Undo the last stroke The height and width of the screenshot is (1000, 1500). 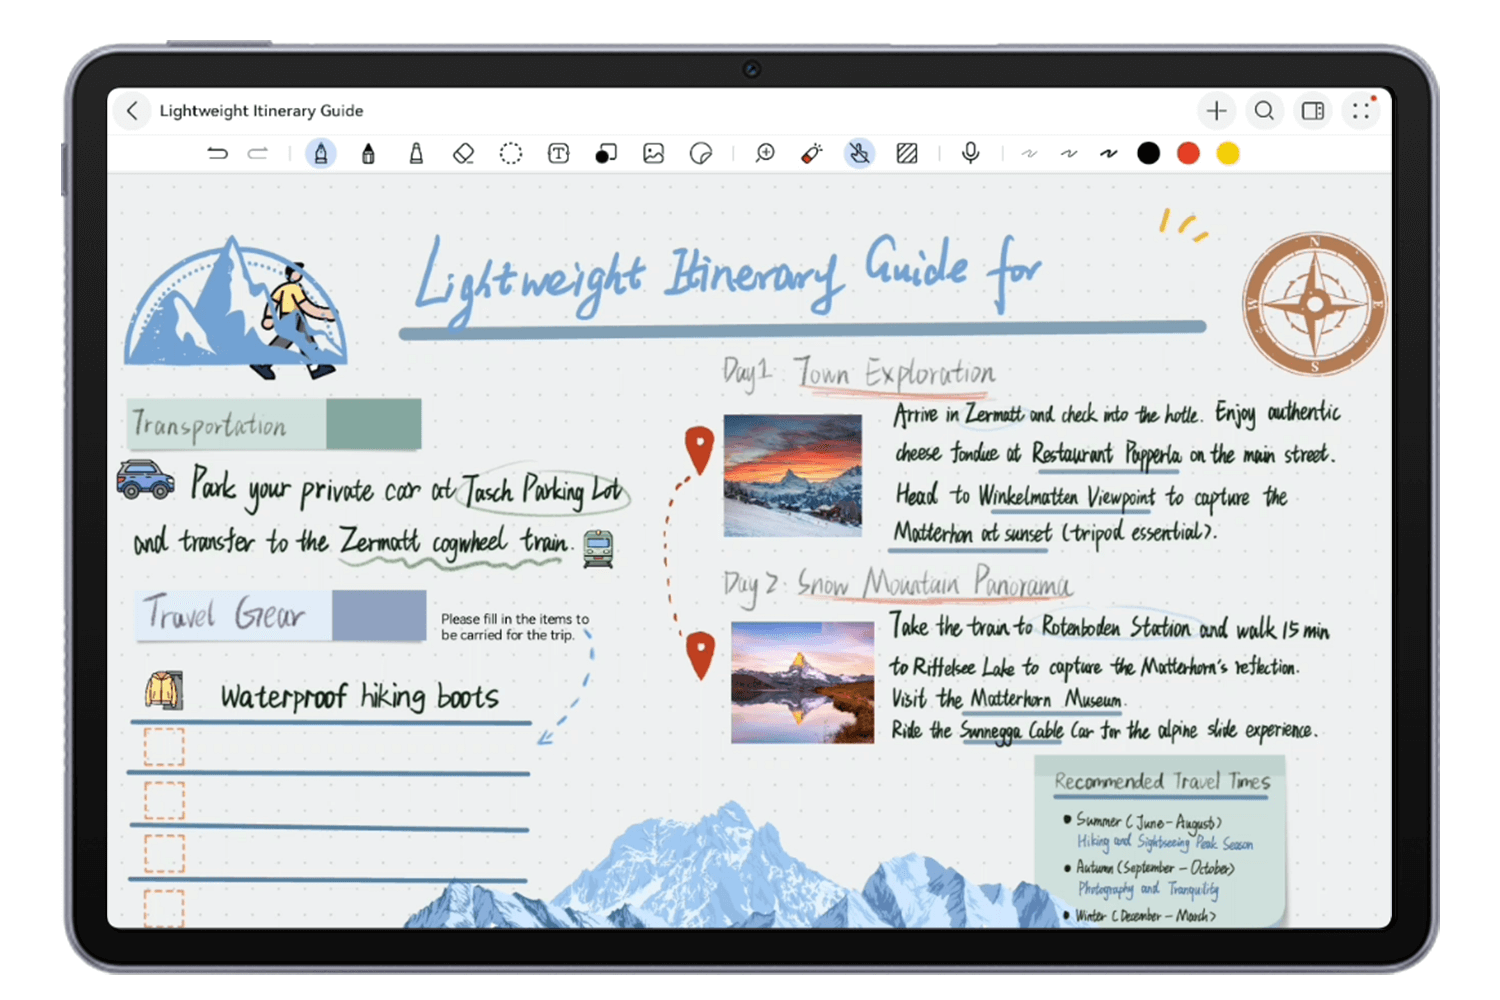pos(217,154)
